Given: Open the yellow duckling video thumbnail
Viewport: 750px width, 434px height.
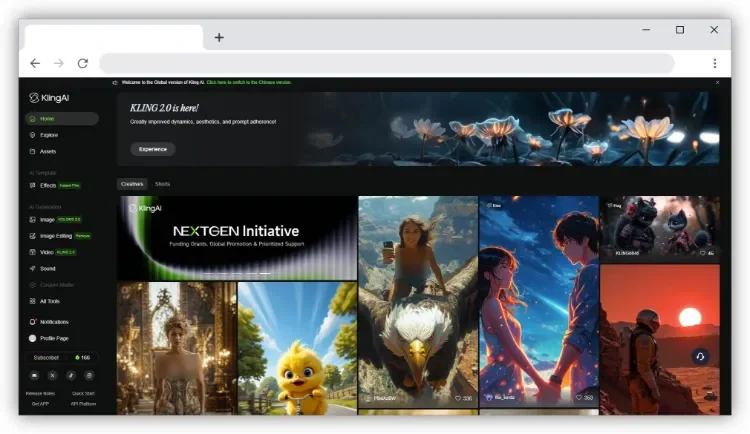Looking at the screenshot, I should [297, 348].
